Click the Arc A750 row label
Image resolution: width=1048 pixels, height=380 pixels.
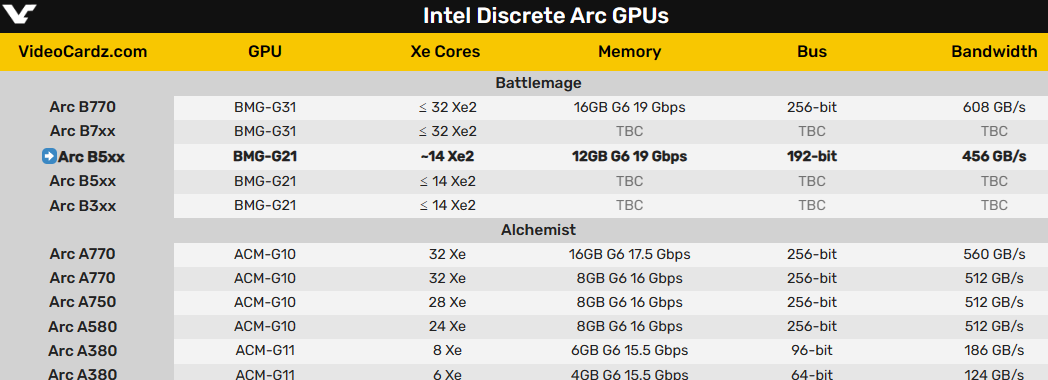coord(83,302)
